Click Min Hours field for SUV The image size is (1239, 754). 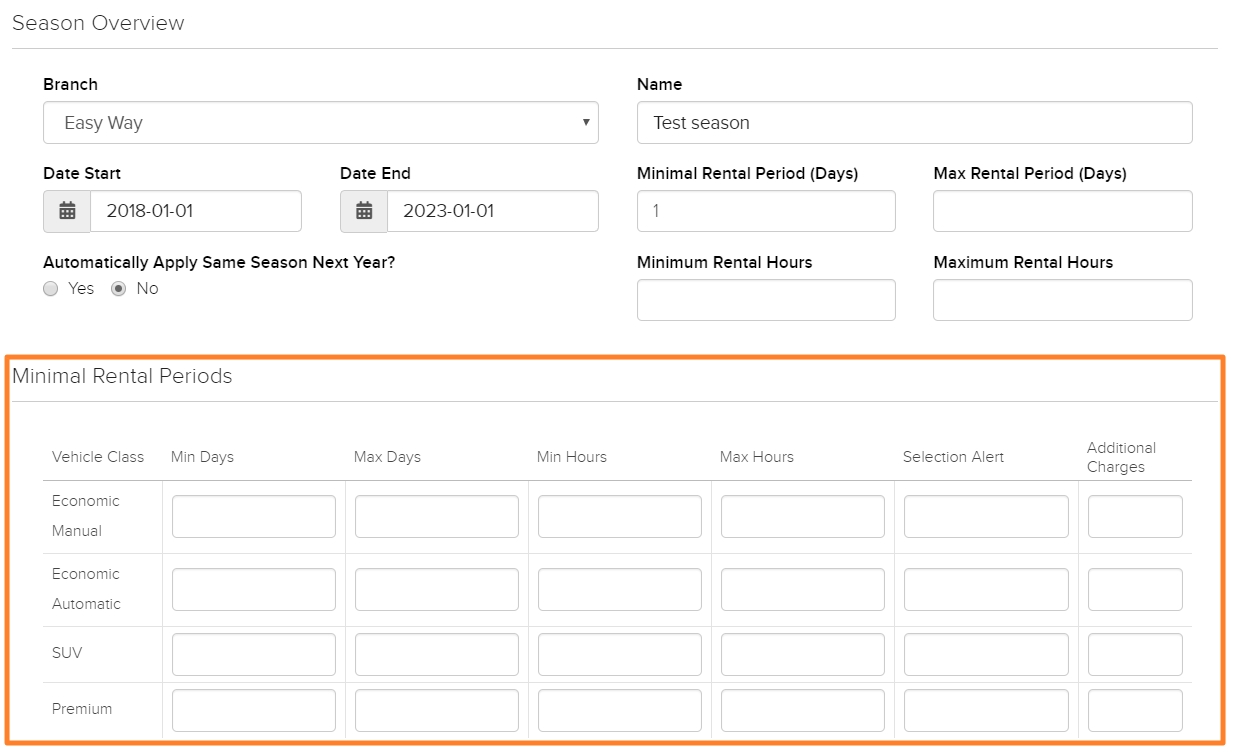click(x=620, y=655)
